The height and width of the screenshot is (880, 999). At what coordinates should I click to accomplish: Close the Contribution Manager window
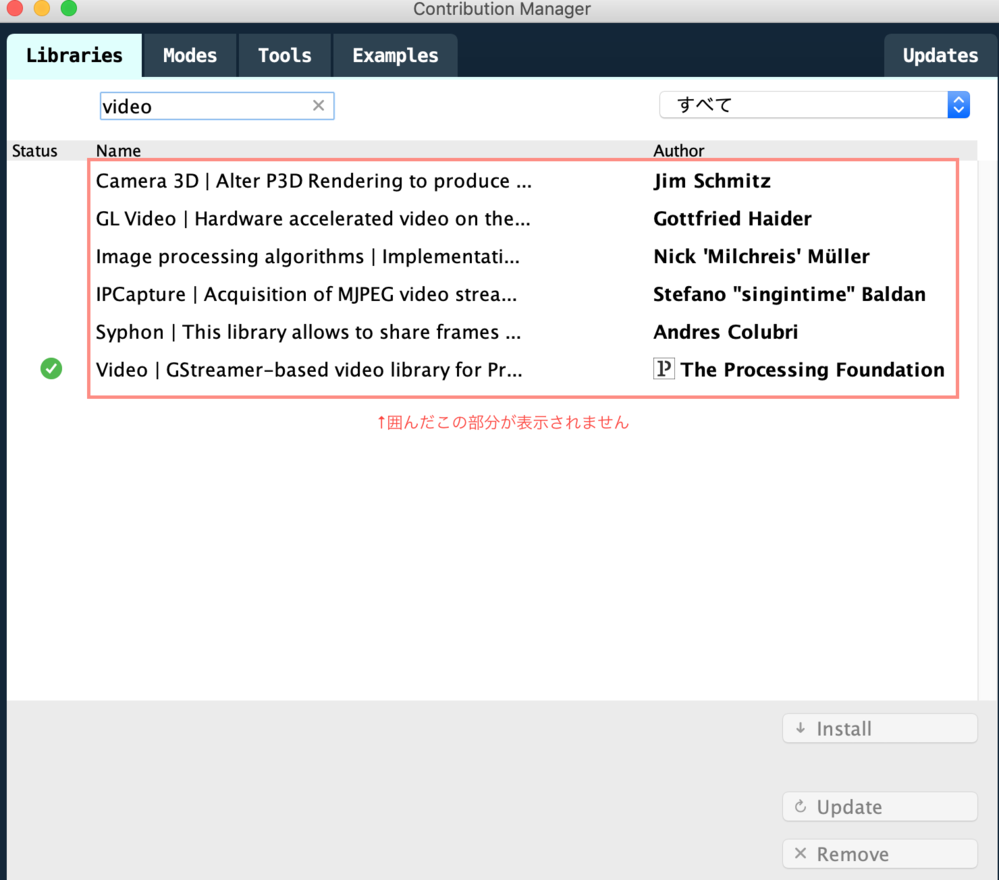[x=15, y=8]
